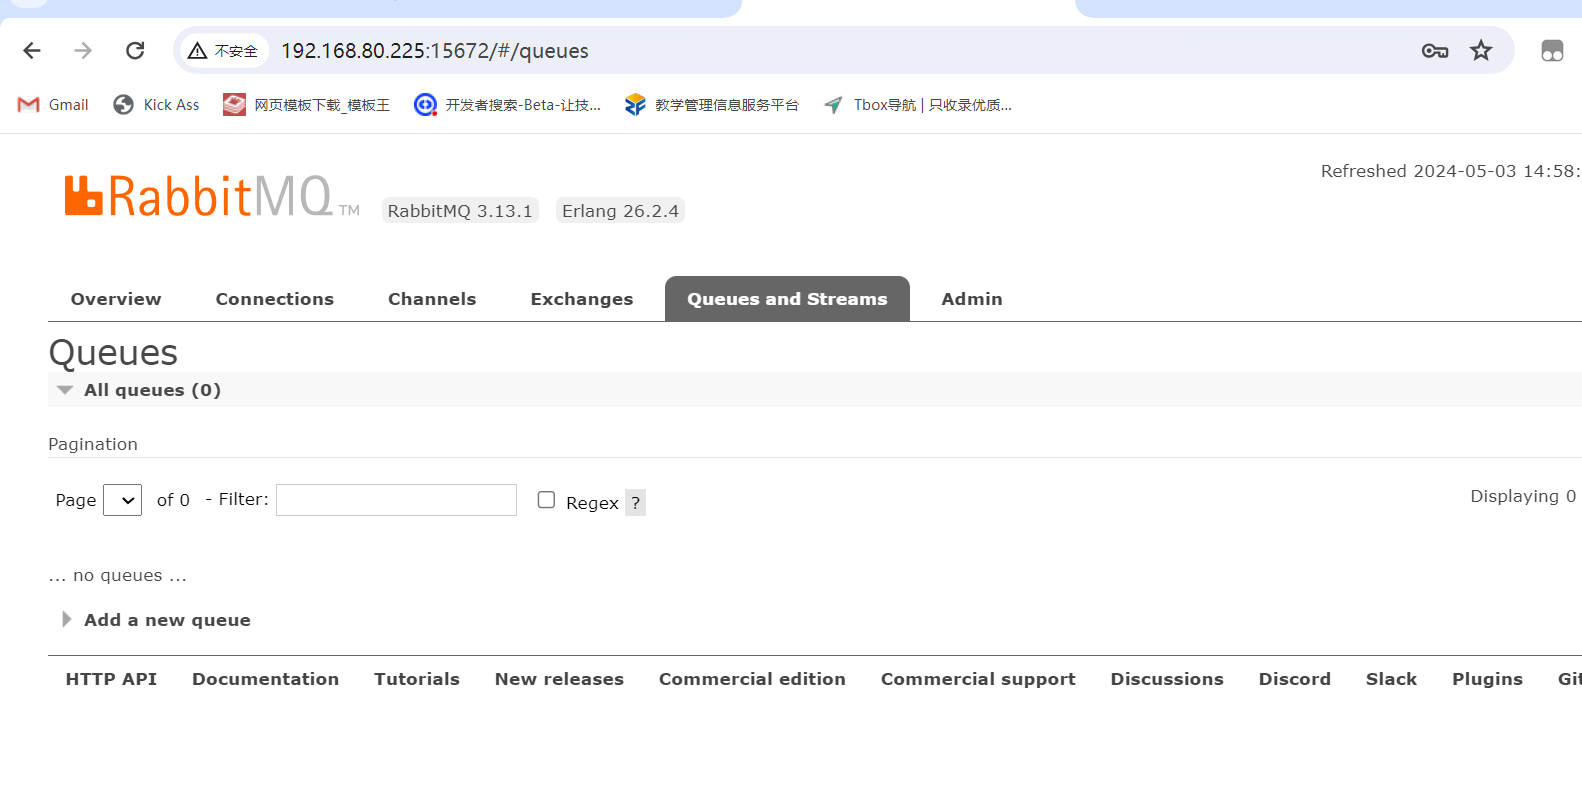The width and height of the screenshot is (1582, 800).
Task: Open the browser profile avatar icon
Action: pyautogui.click(x=1551, y=51)
